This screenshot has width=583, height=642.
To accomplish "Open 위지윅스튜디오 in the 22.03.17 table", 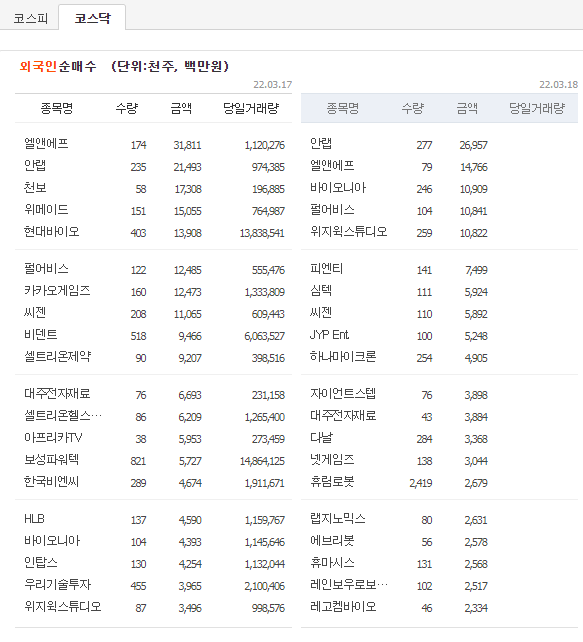I will click(x=63, y=607).
